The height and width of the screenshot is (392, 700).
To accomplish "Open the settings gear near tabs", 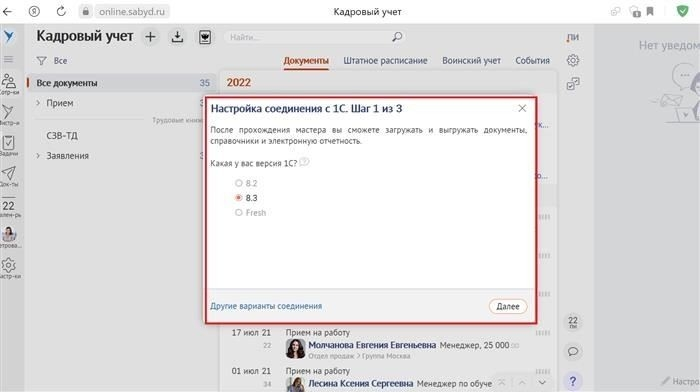I will coord(573,60).
